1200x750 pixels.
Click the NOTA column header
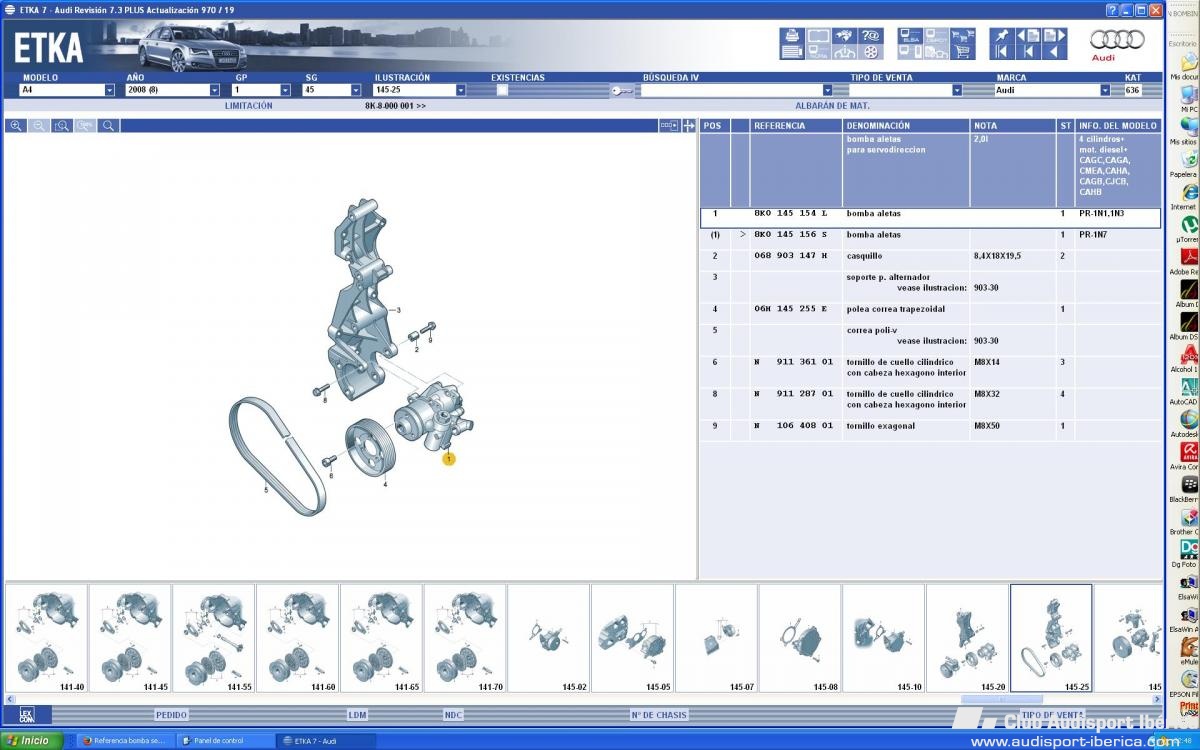pyautogui.click(x=1013, y=126)
